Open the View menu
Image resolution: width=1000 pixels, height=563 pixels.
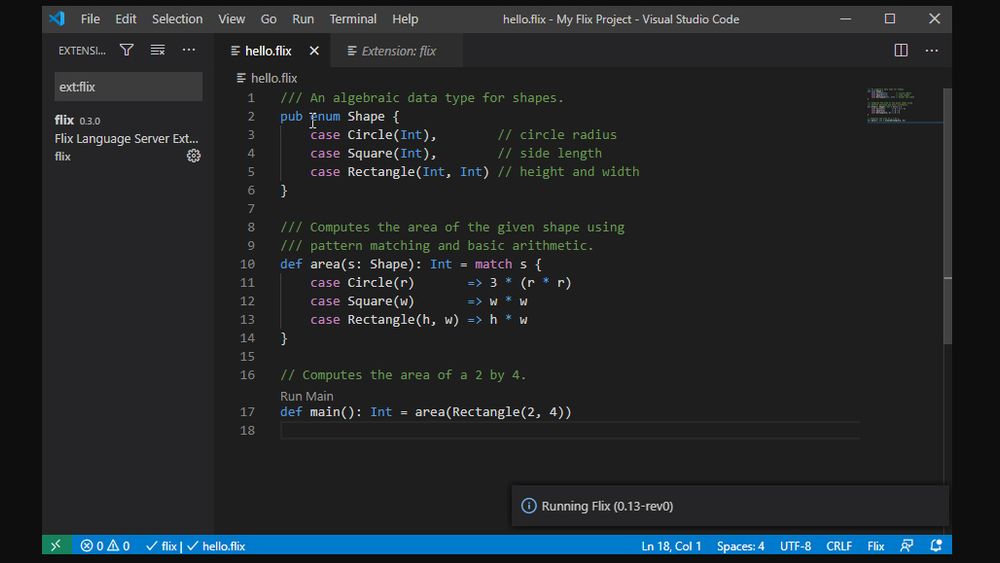232,19
